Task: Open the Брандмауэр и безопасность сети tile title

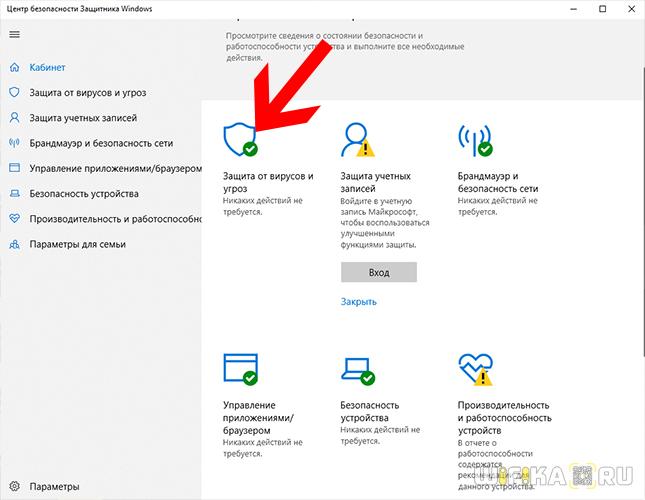Action: (x=498, y=182)
